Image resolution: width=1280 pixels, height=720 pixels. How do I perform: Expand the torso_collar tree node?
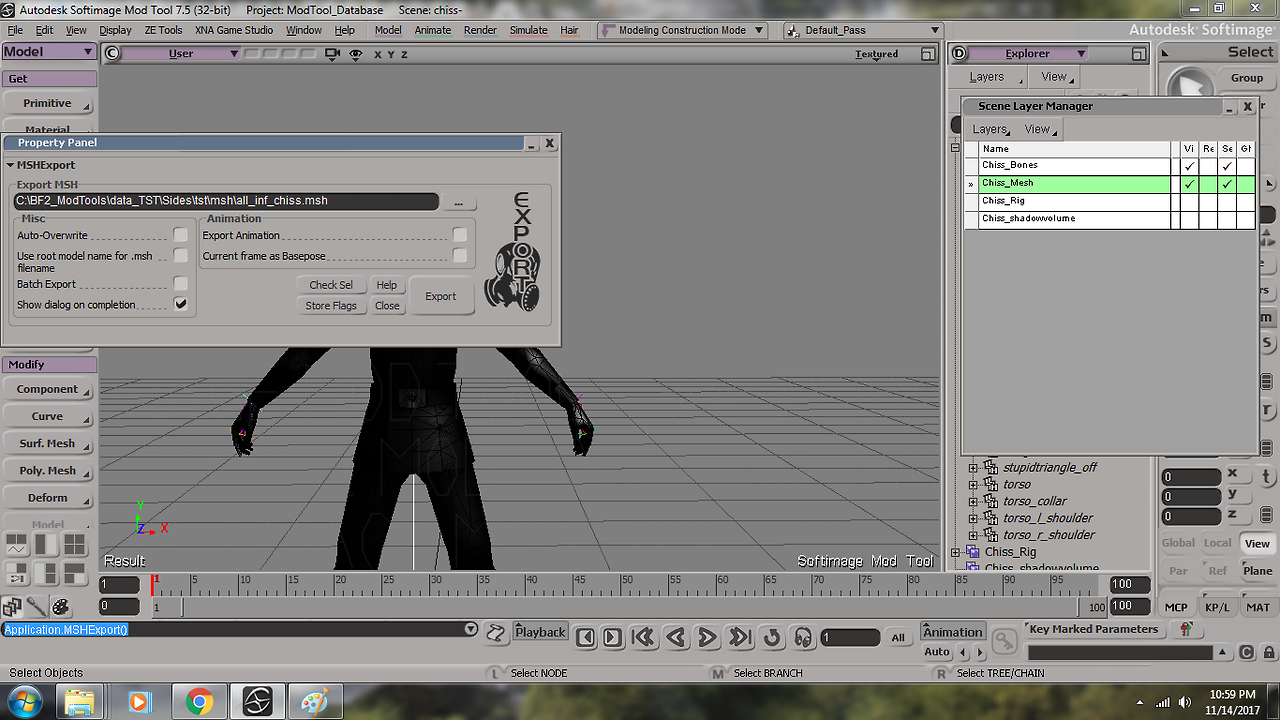pos(973,501)
